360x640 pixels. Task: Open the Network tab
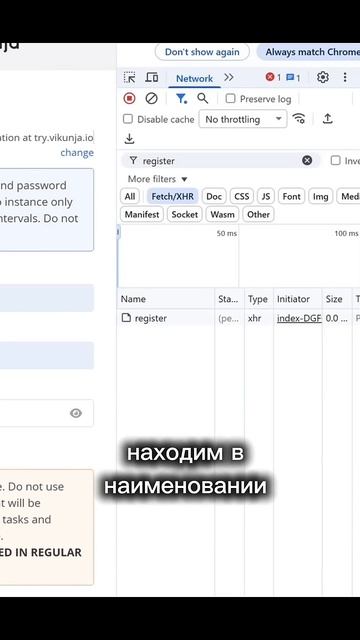coord(194,78)
